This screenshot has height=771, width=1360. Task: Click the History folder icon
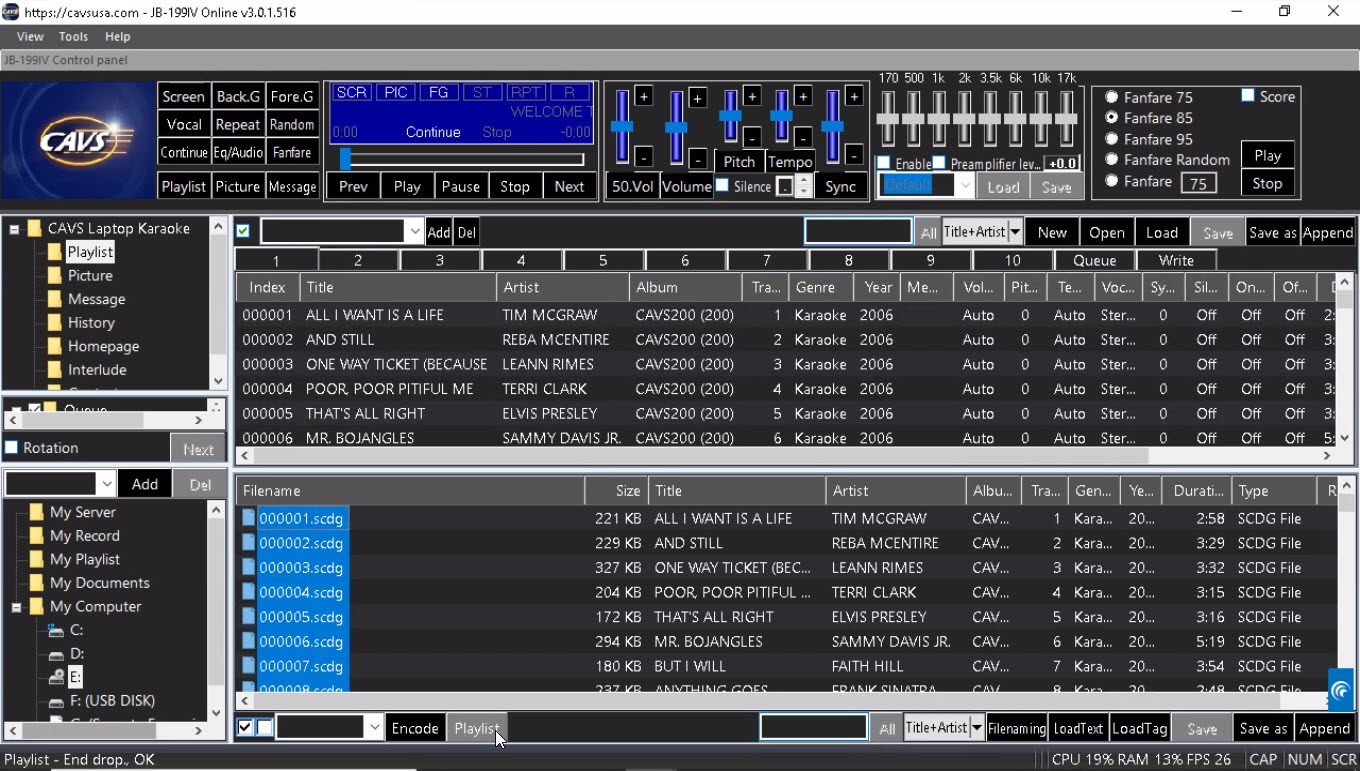click(x=55, y=323)
